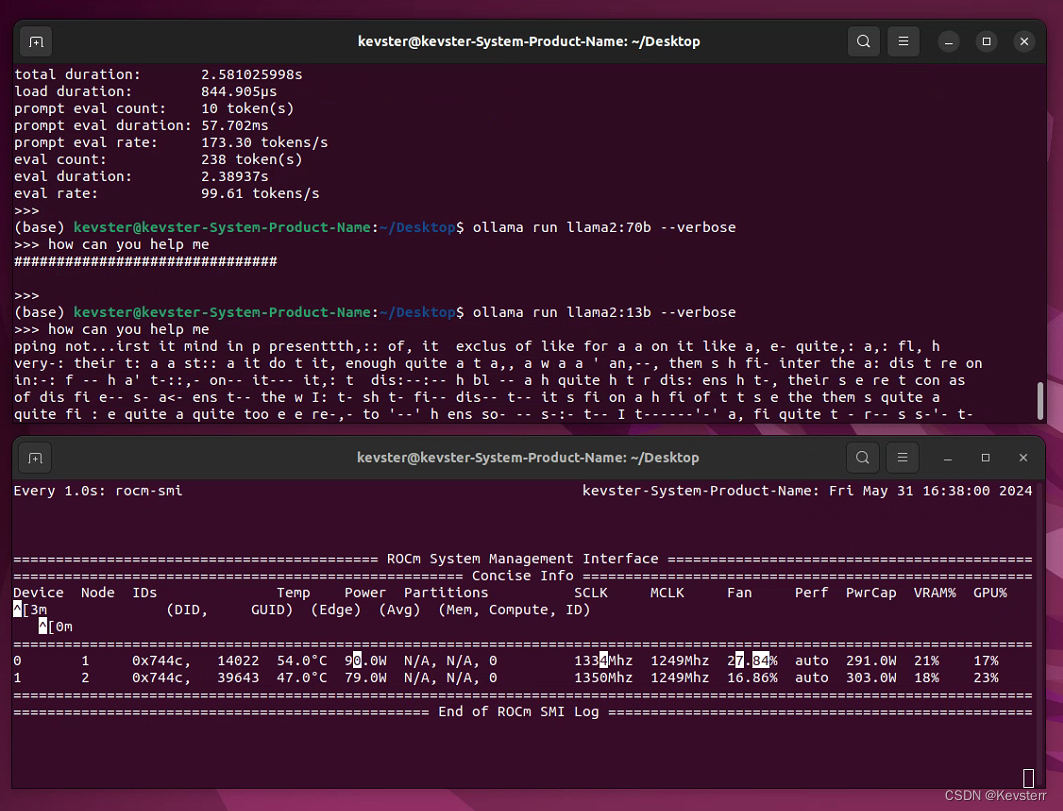
Task: Click the 'ollama run llama2:70b --verbose' command
Action: point(604,227)
